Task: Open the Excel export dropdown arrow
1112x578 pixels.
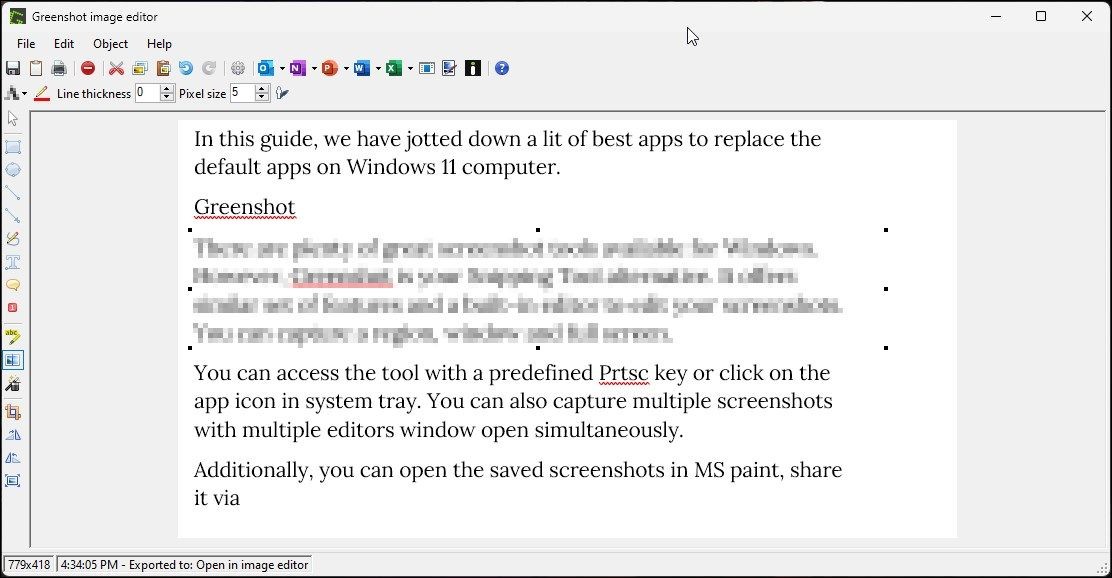Action: (410, 69)
